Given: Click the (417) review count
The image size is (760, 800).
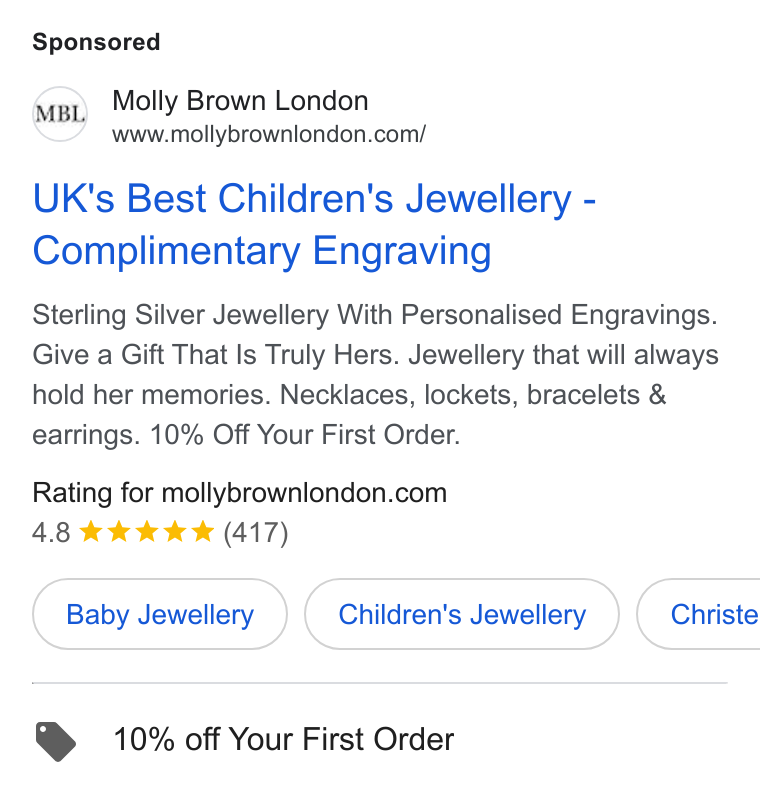Looking at the screenshot, I should coord(256,533).
